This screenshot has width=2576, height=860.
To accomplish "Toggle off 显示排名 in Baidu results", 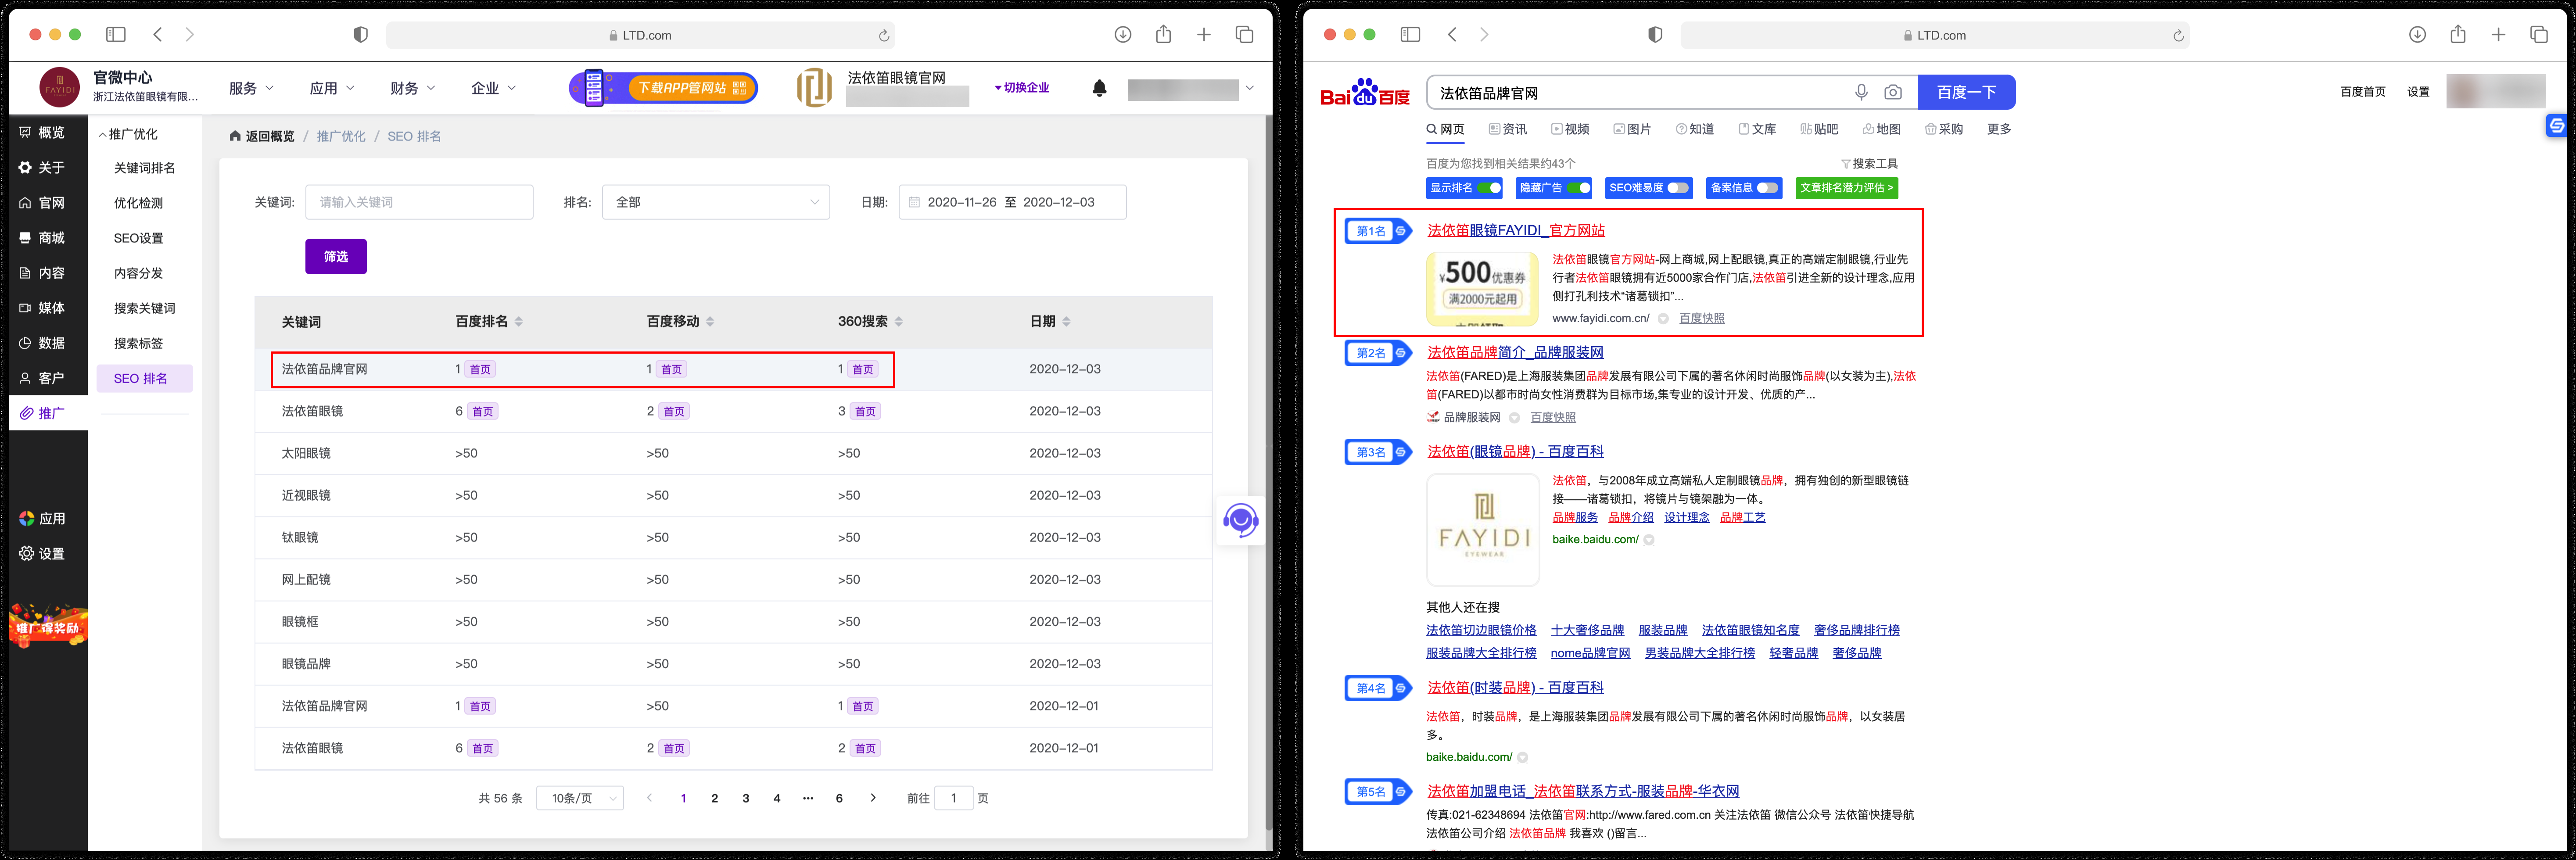I will (x=1489, y=187).
